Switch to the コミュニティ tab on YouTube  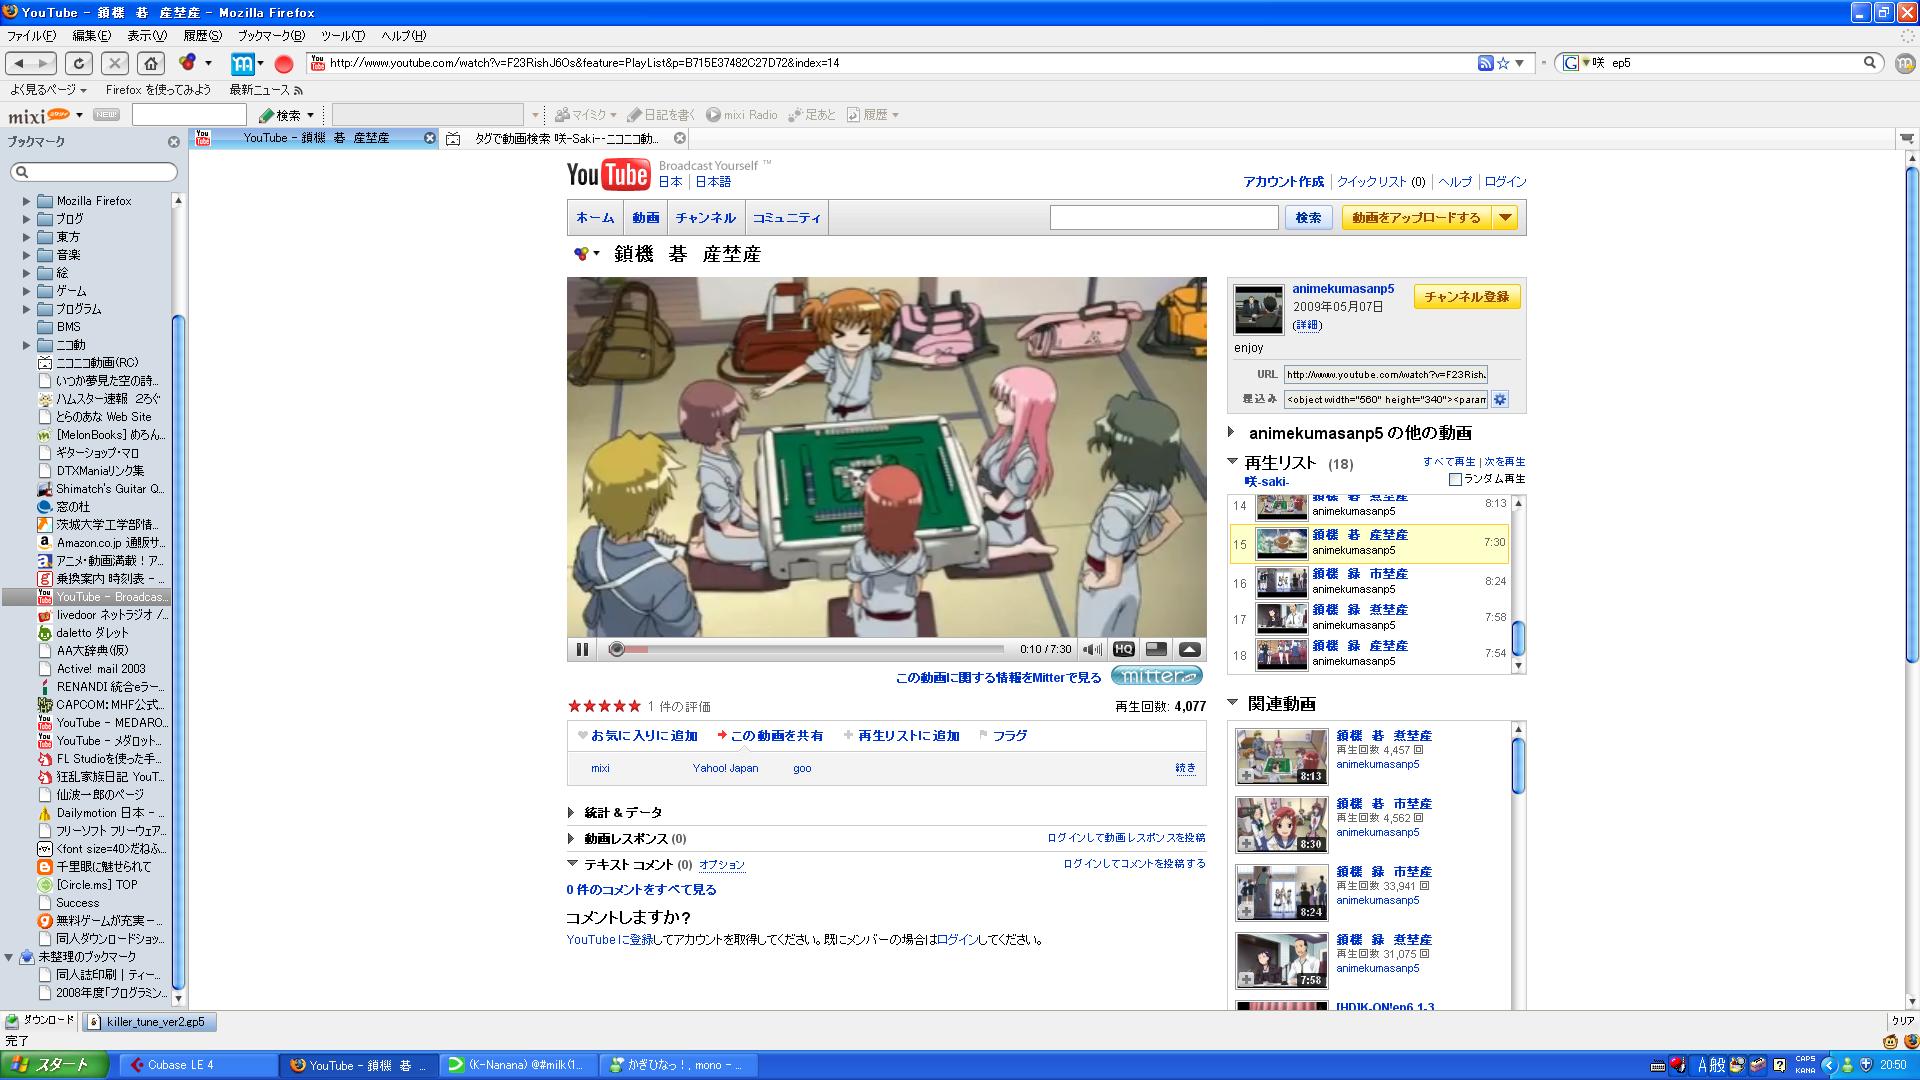click(x=786, y=217)
